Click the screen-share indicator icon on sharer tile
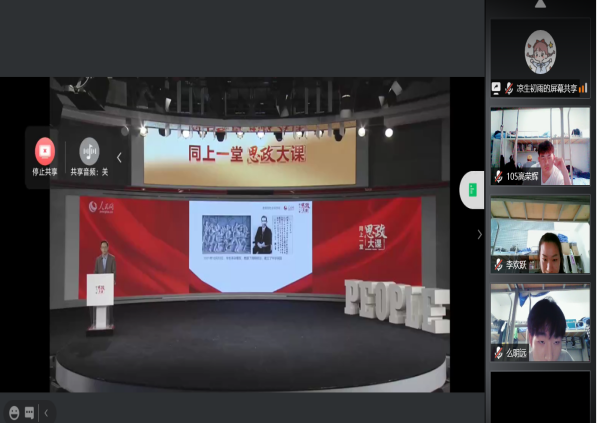This screenshot has width=604, height=423. pos(496,88)
